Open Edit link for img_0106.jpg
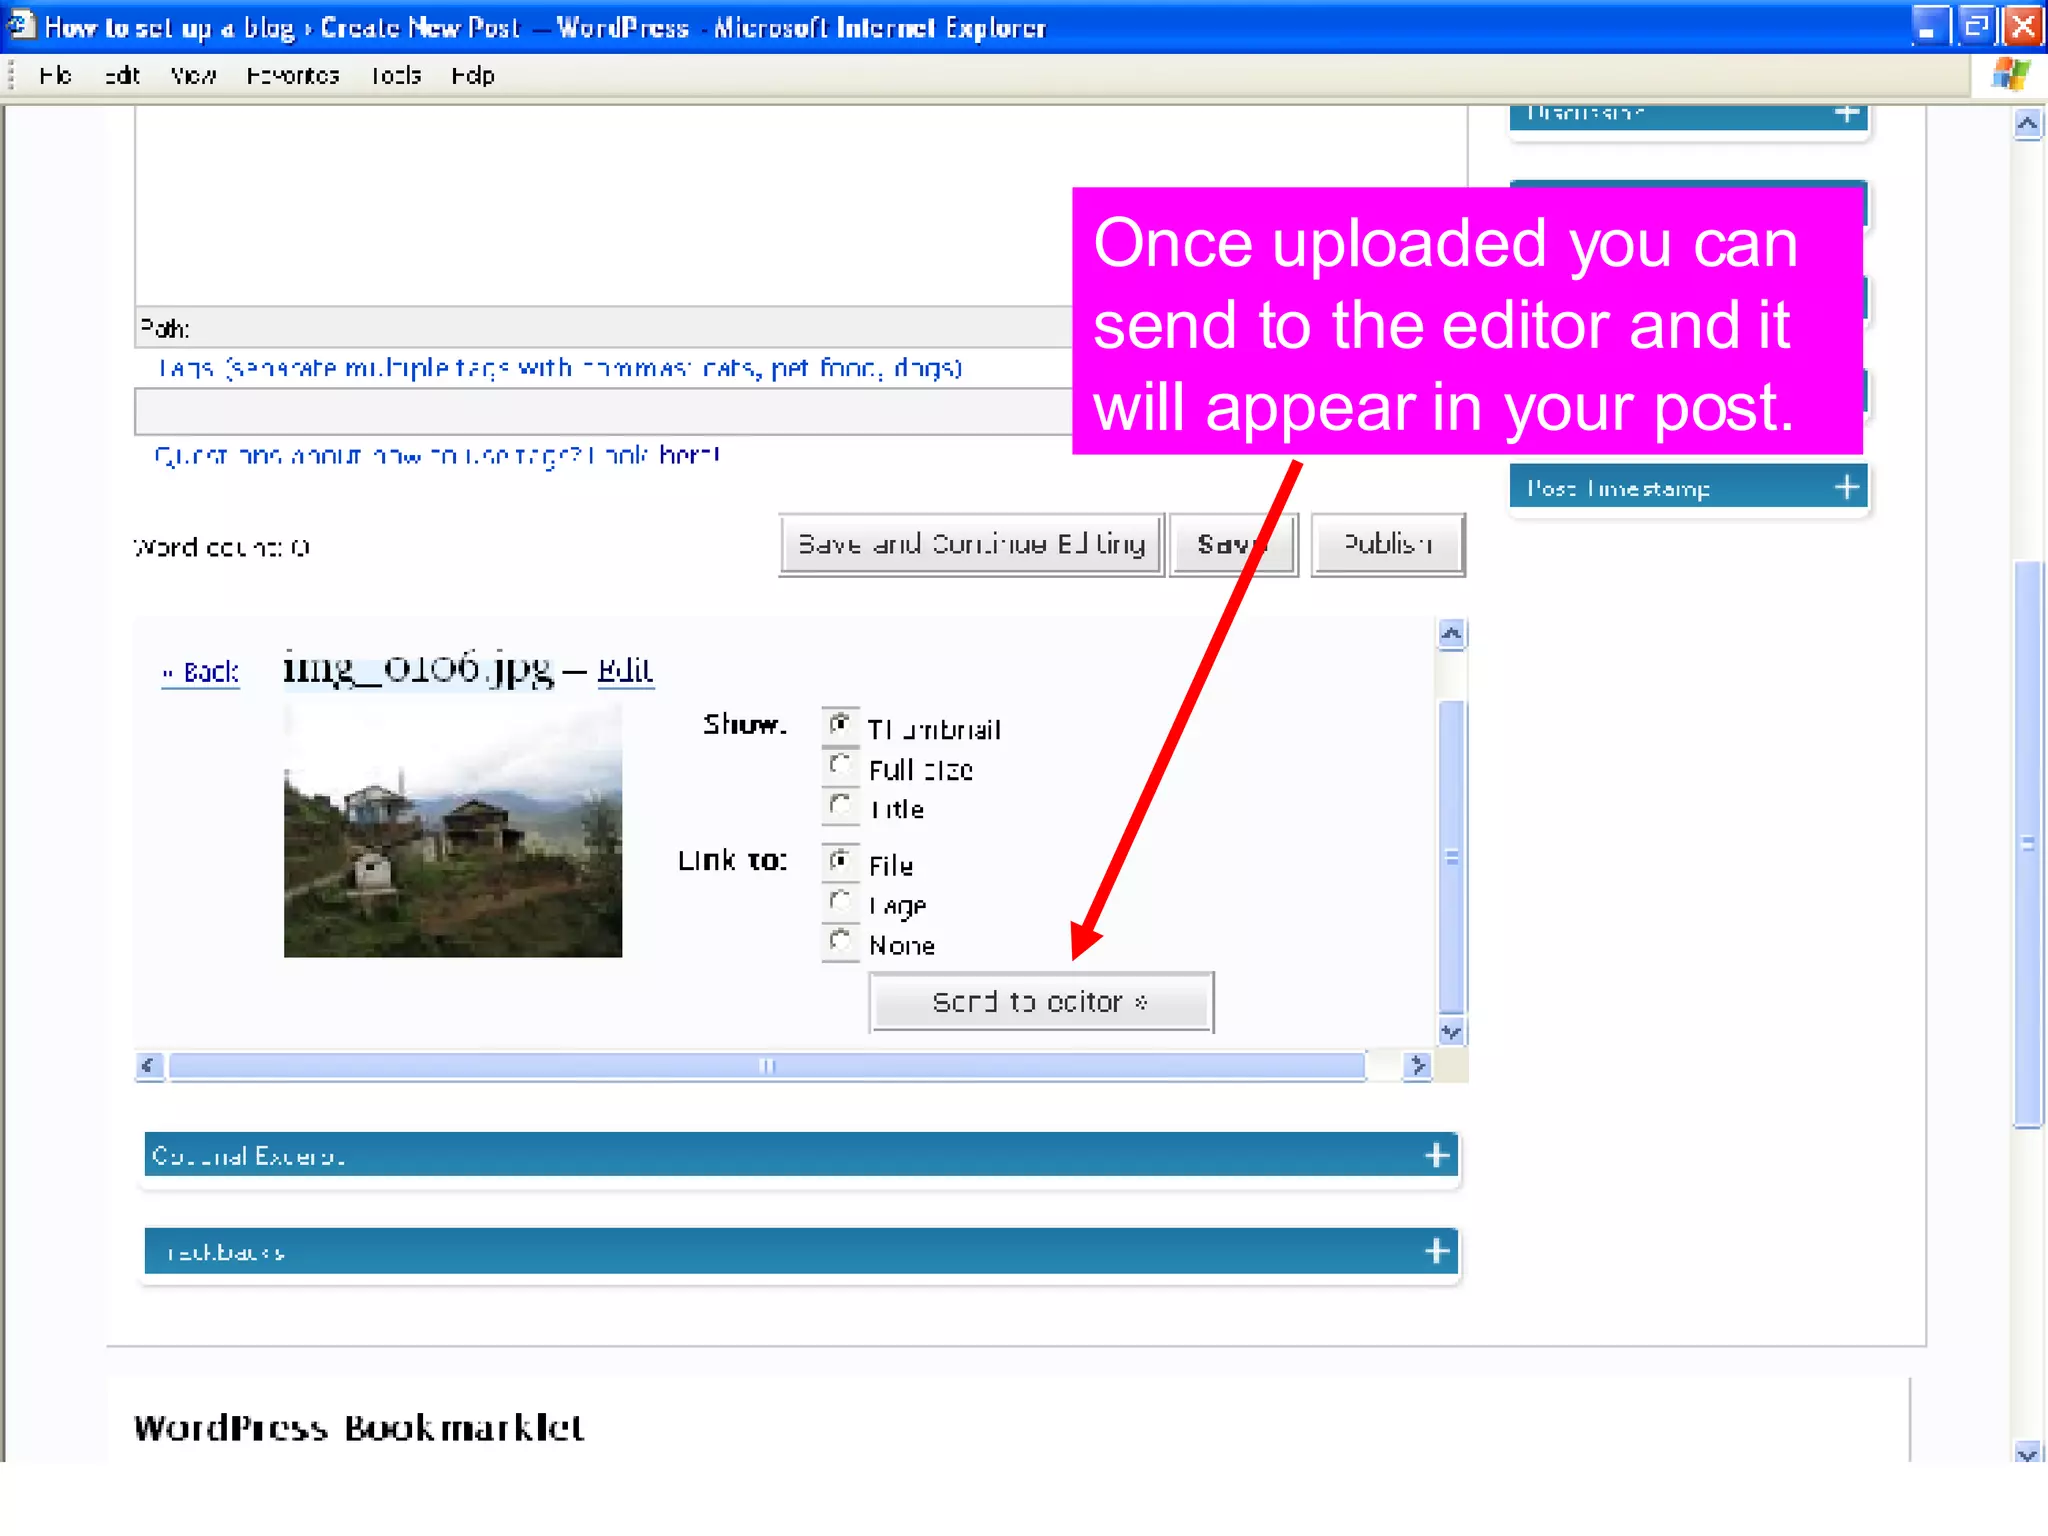Image resolution: width=2048 pixels, height=1536 pixels. pos(625,669)
